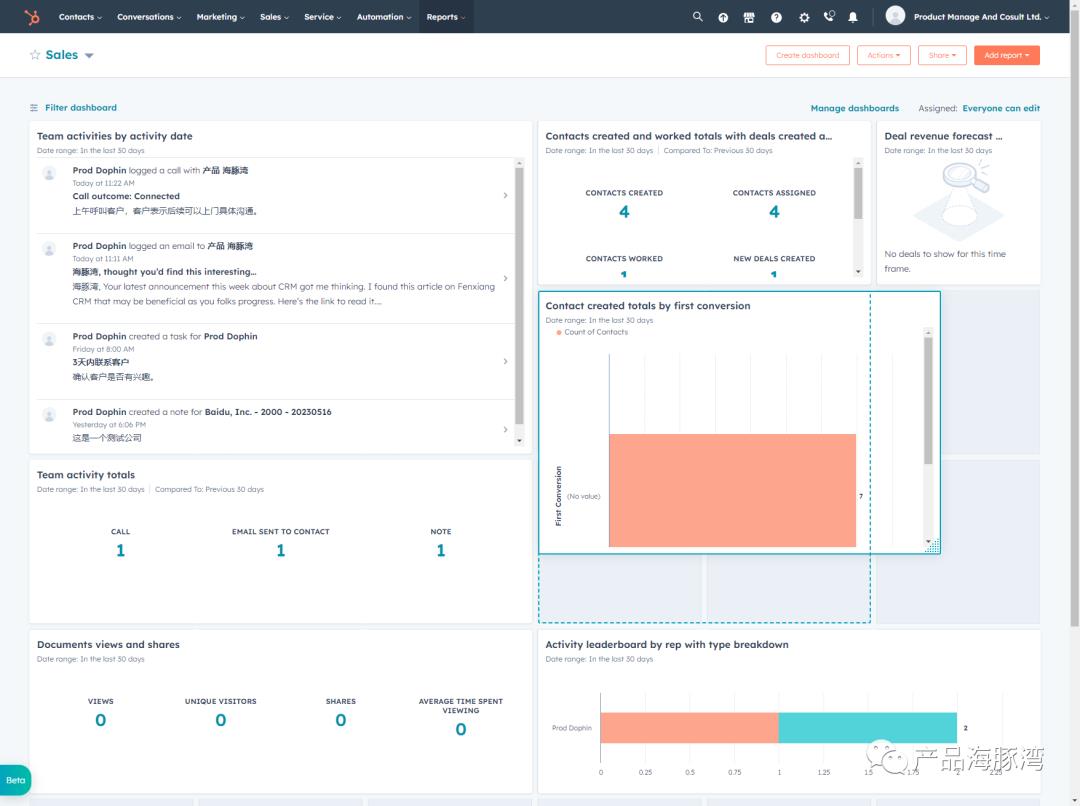Click 'Activity leaderboard by rep with type breakdown' title
Viewport: 1080px width, 806px height.
(667, 645)
